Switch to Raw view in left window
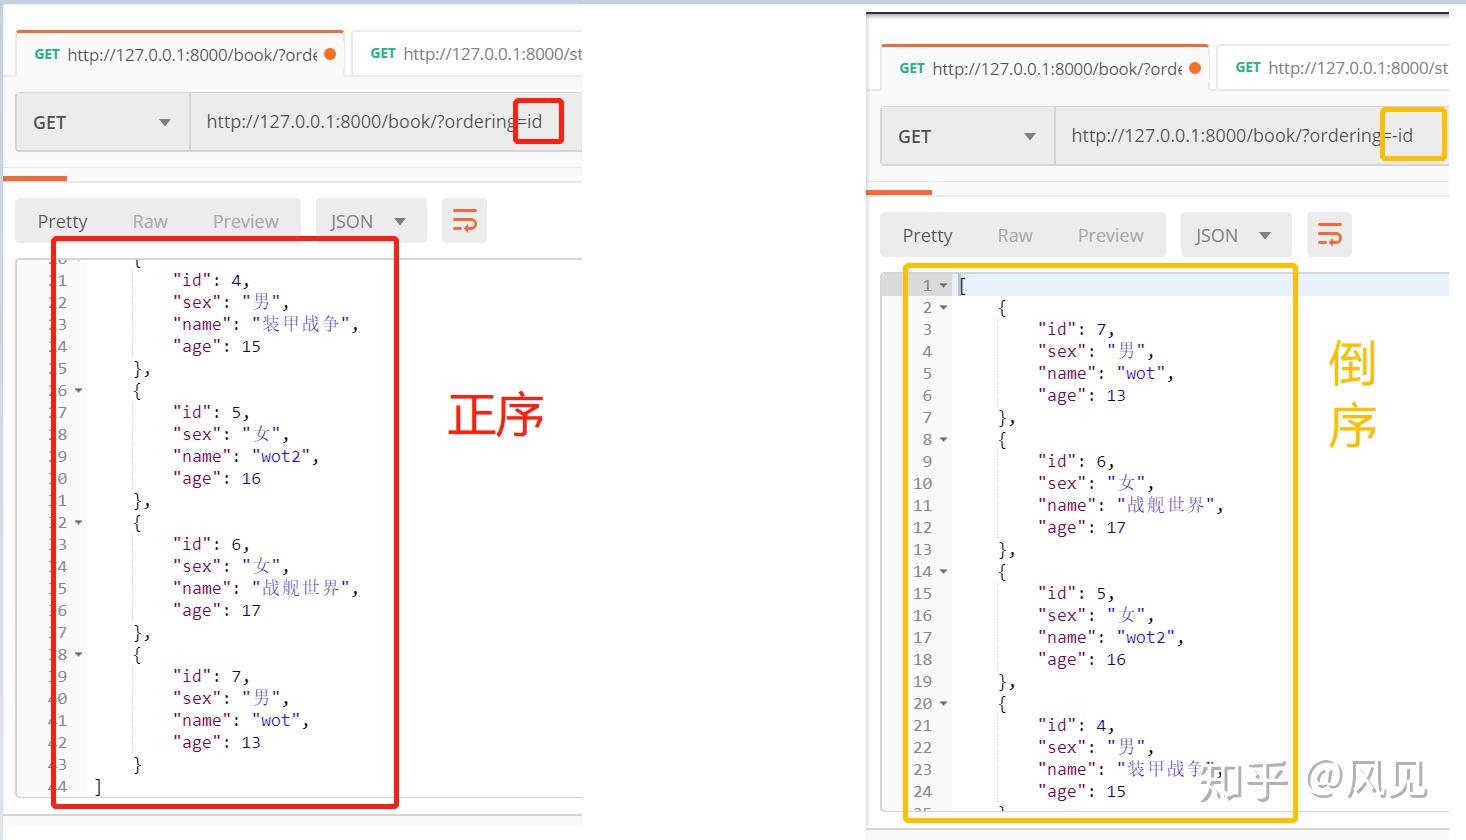Screen dimensions: 1466x840 (150, 221)
